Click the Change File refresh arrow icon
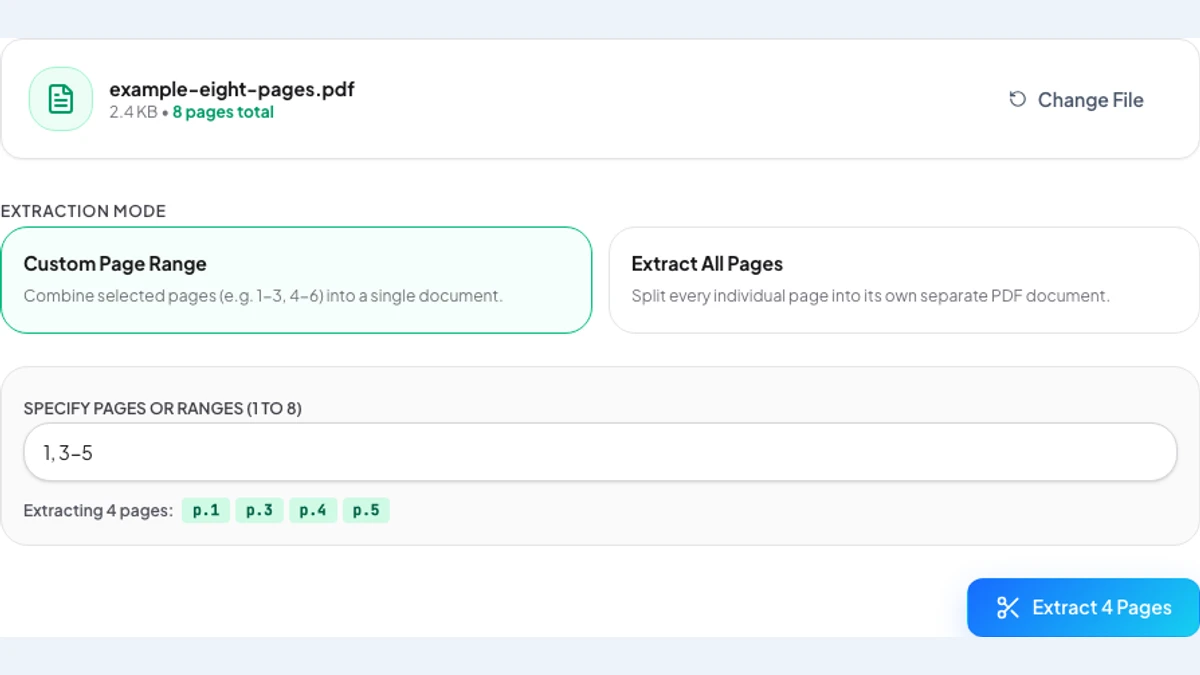This screenshot has width=1200, height=675. 1017,99
